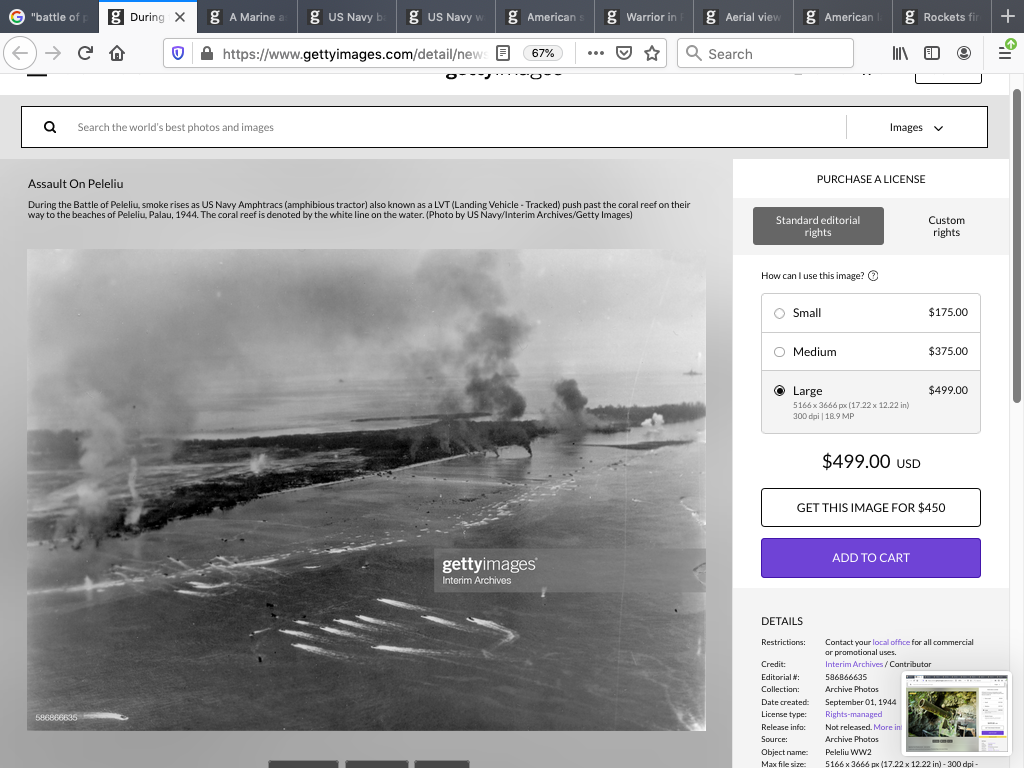Select the Large $499.00 license option
The width and height of the screenshot is (1024, 768).
click(780, 391)
